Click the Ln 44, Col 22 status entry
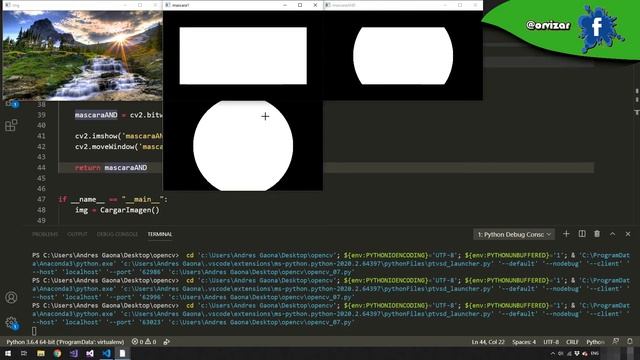The height and width of the screenshot is (360, 640). (488, 342)
